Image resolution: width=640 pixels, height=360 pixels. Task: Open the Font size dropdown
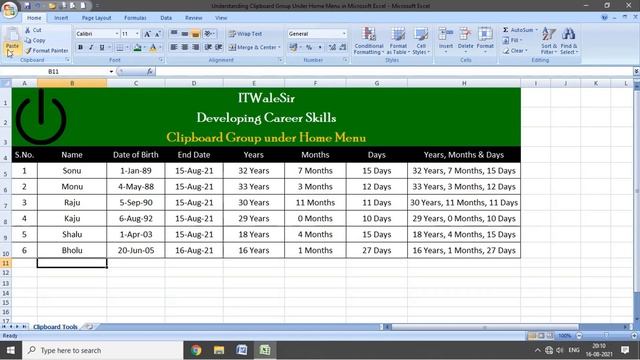[x=137, y=34]
